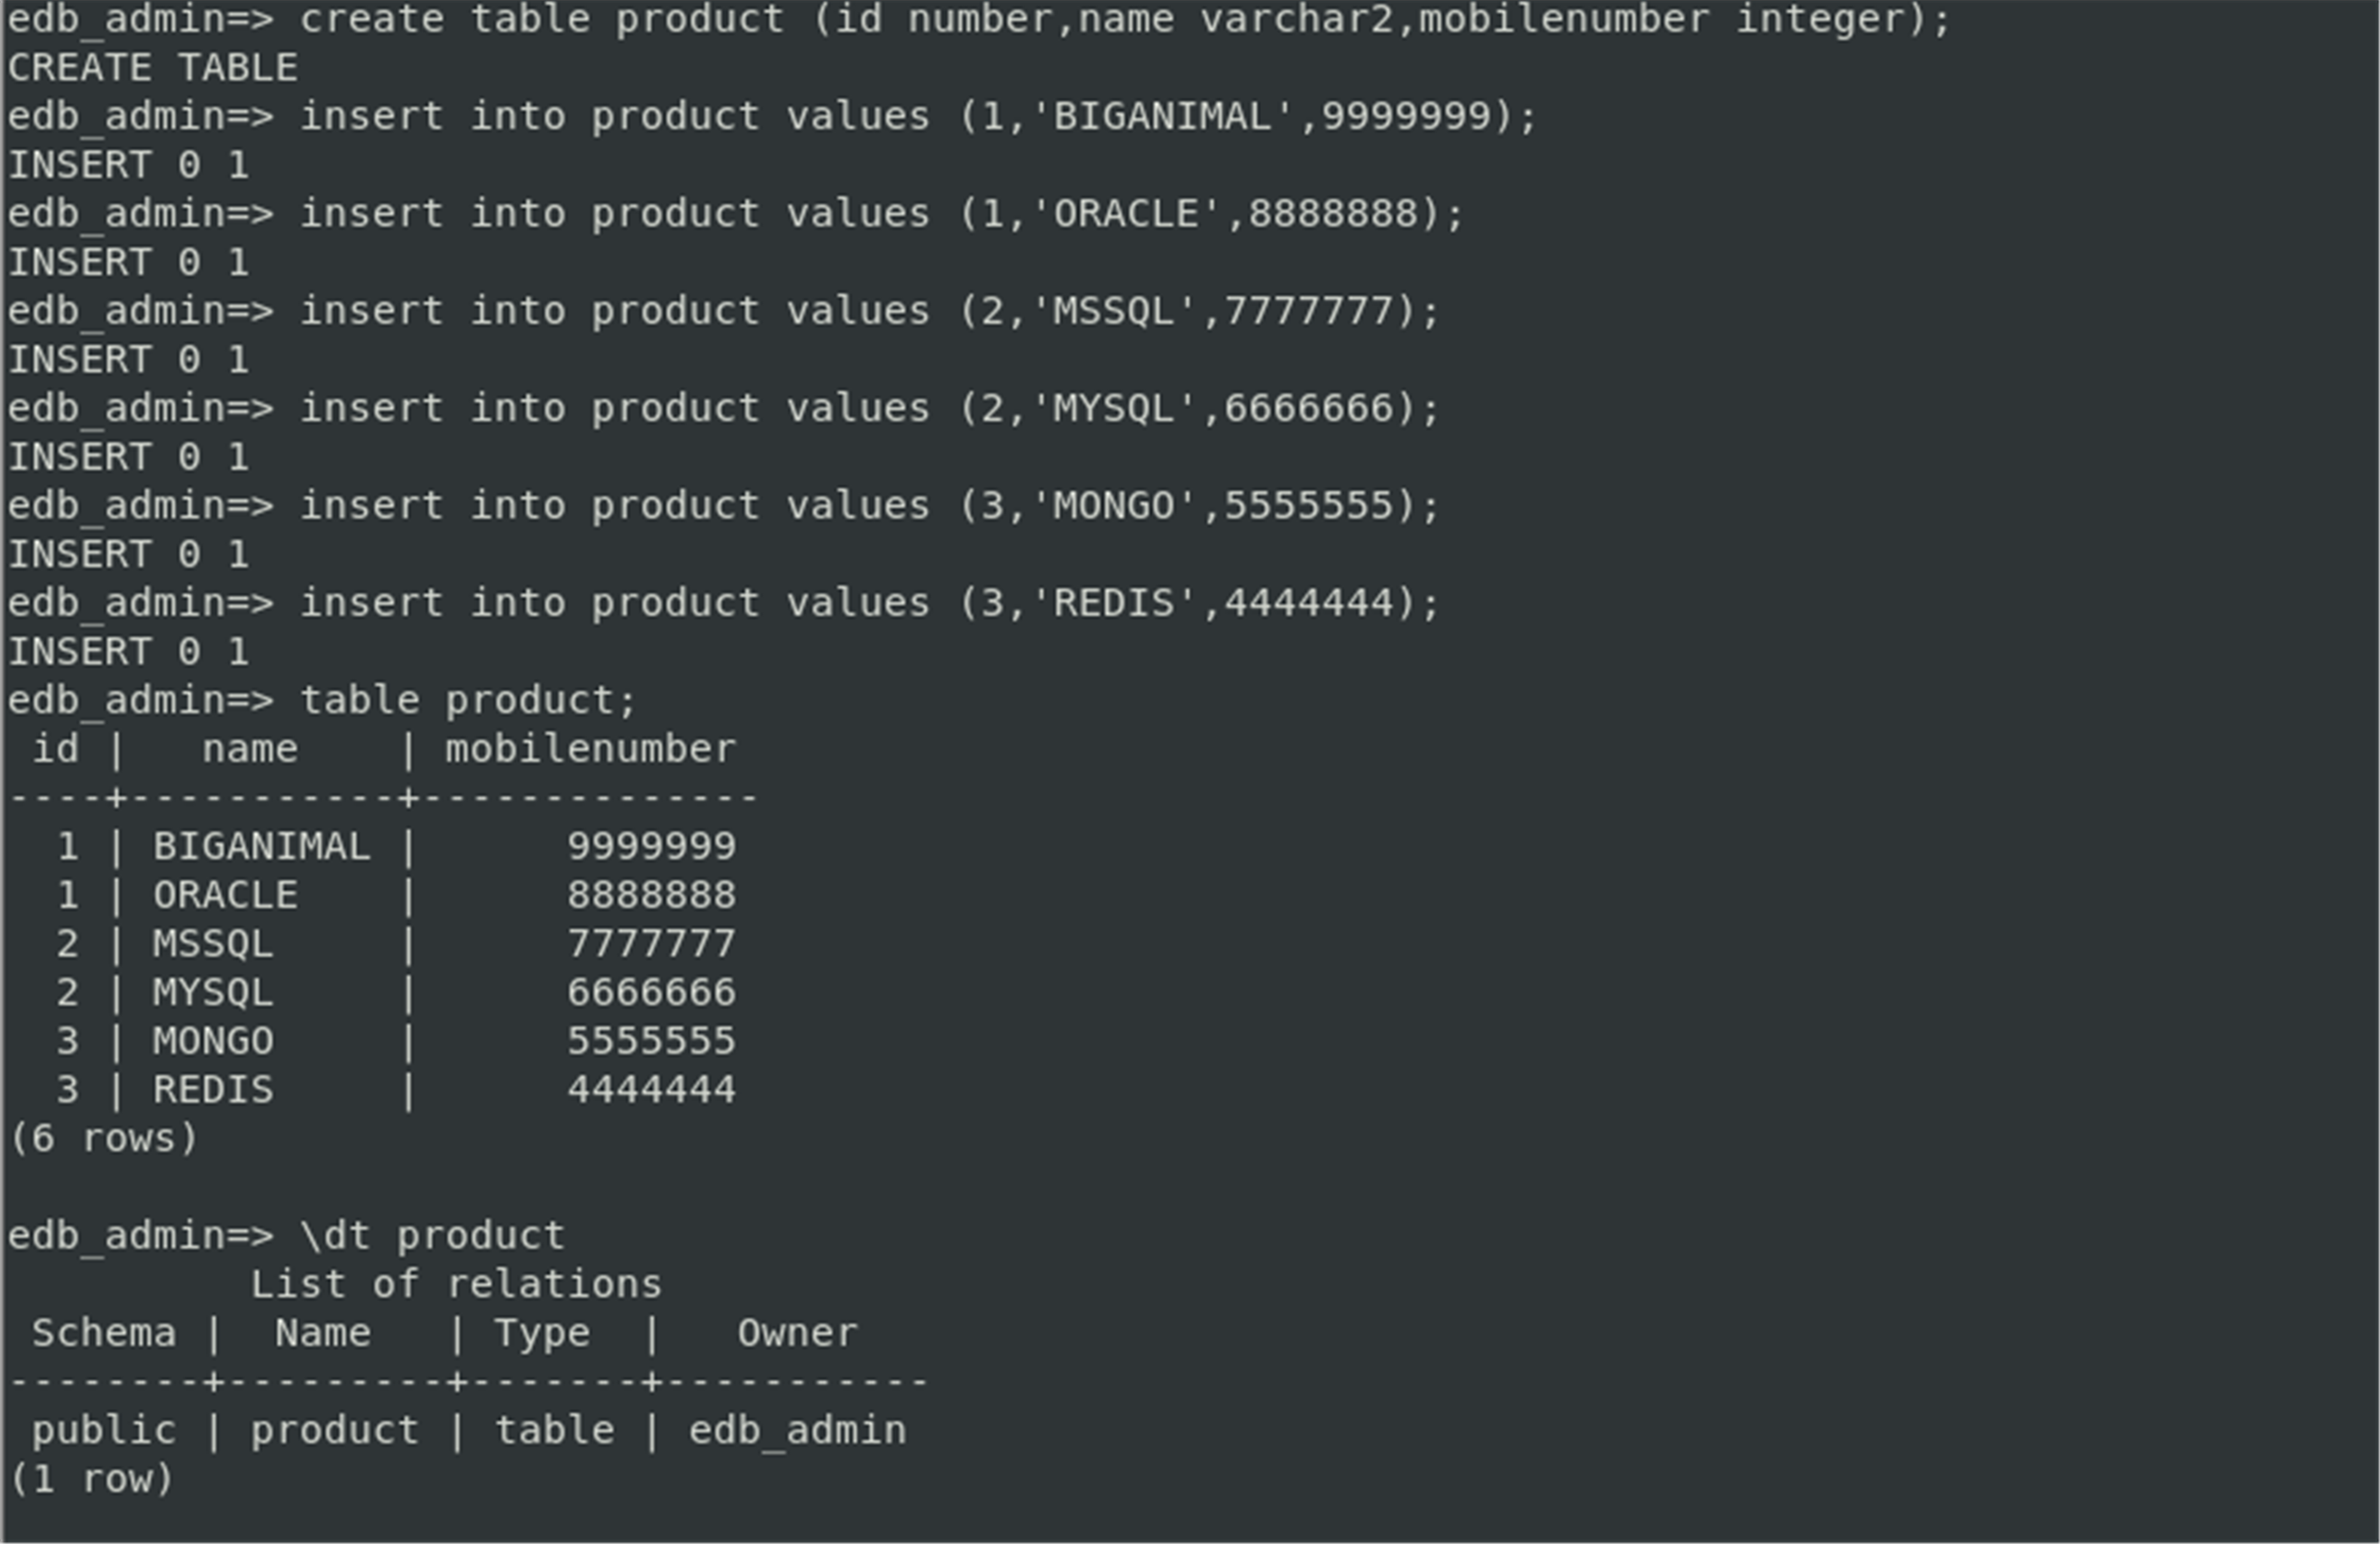Click the '(6 rows)' summary text
2380x1544 pixels.
click(x=103, y=1138)
